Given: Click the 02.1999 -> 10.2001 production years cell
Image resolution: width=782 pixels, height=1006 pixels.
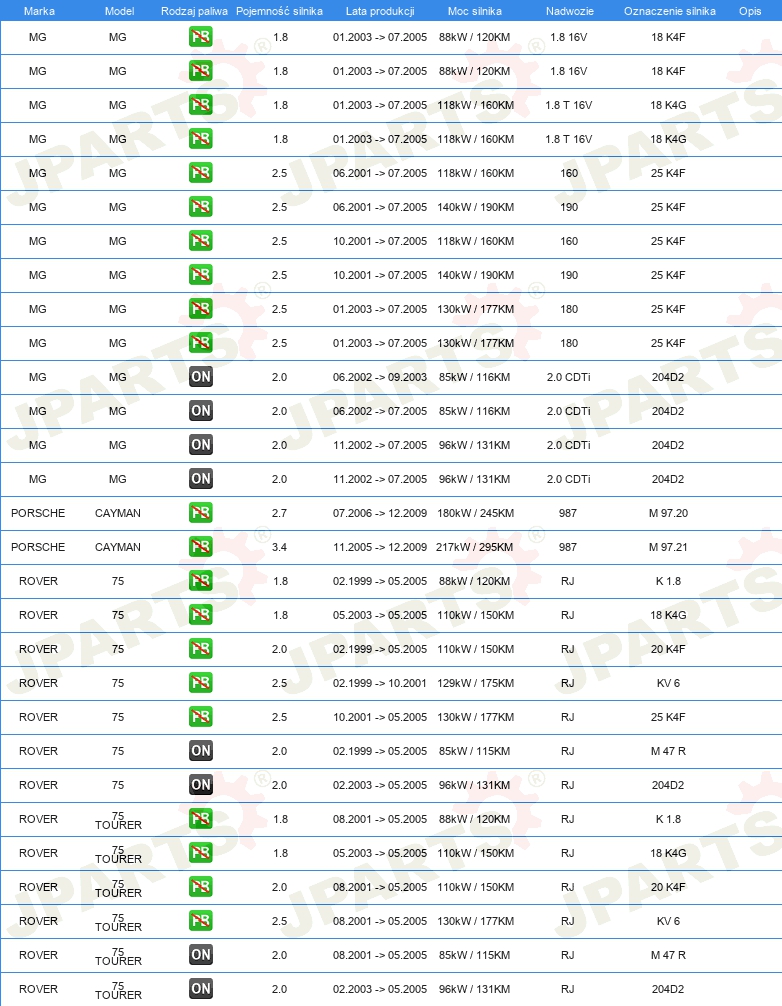Looking at the screenshot, I should [x=380, y=683].
